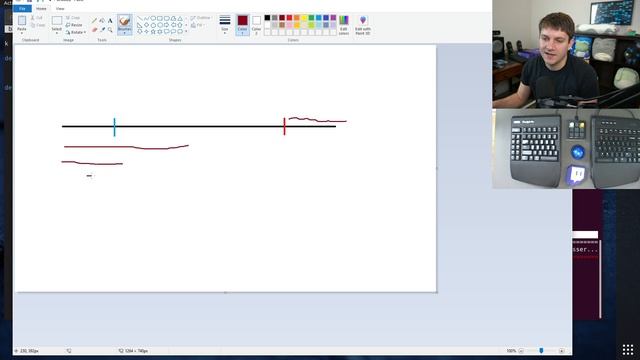This screenshot has height=360, width=640.
Task: Open the shape Outline dropdown
Action: [201, 18]
